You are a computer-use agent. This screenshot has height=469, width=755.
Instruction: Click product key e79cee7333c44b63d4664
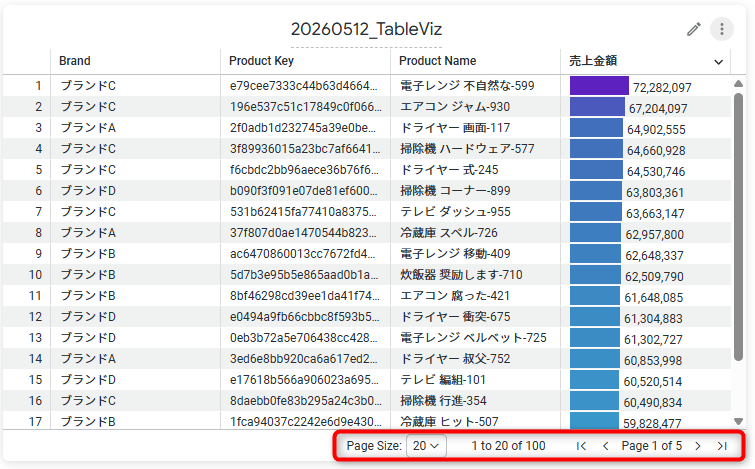[303, 86]
